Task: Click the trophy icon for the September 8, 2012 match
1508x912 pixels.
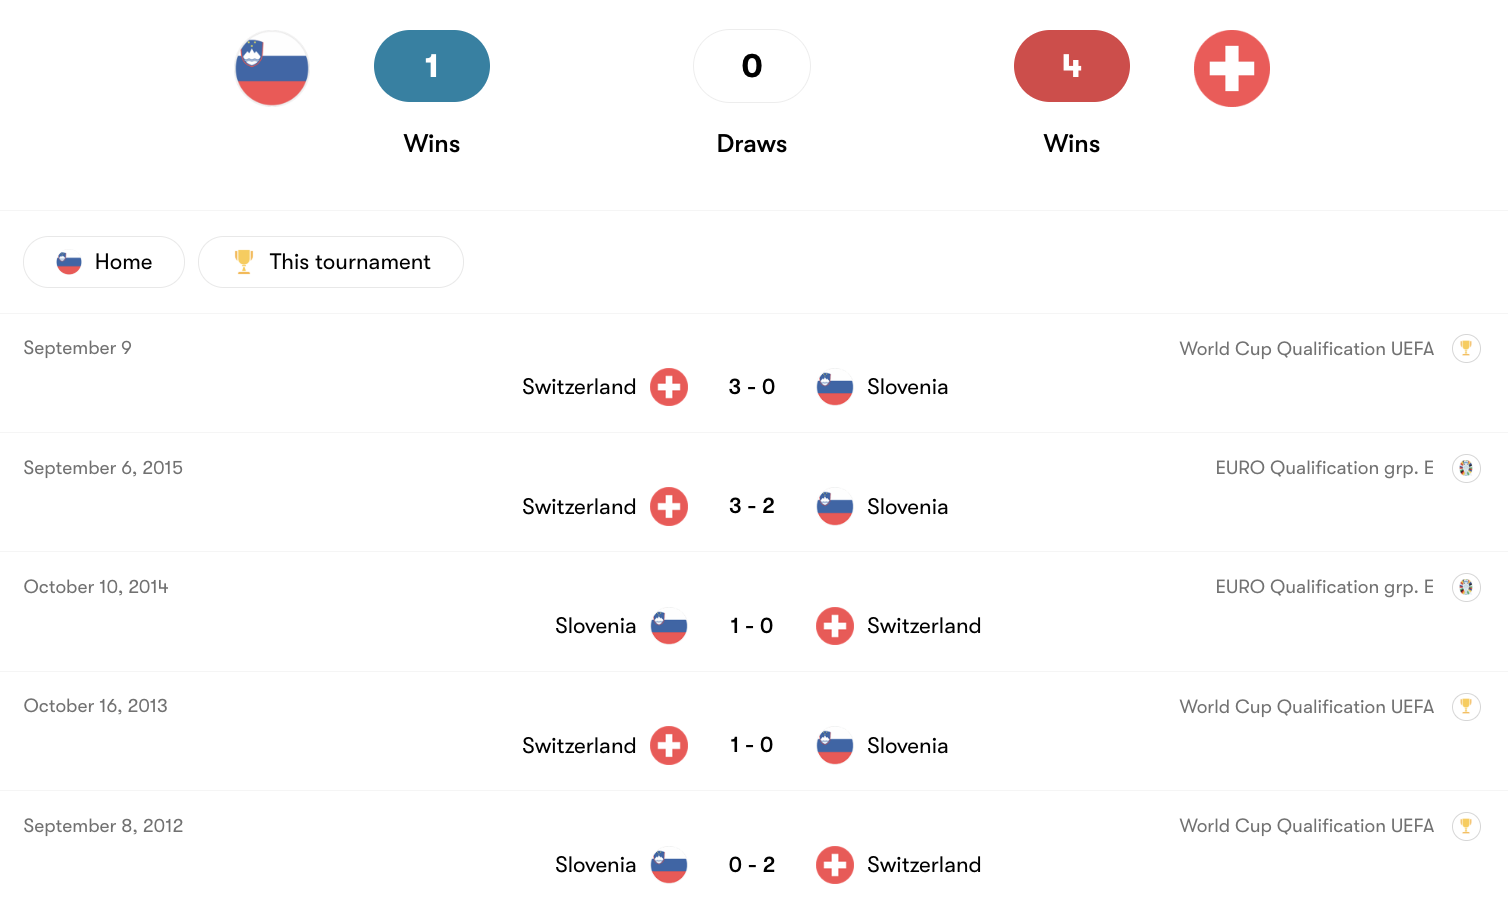Action: (1466, 826)
